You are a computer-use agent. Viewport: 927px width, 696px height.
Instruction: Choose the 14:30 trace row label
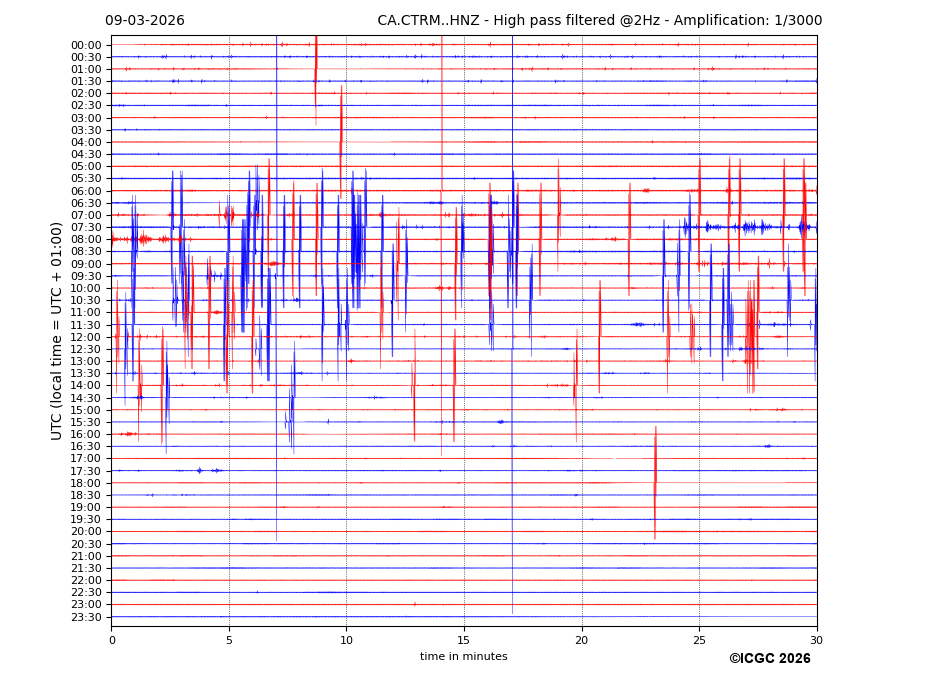[x=86, y=398]
